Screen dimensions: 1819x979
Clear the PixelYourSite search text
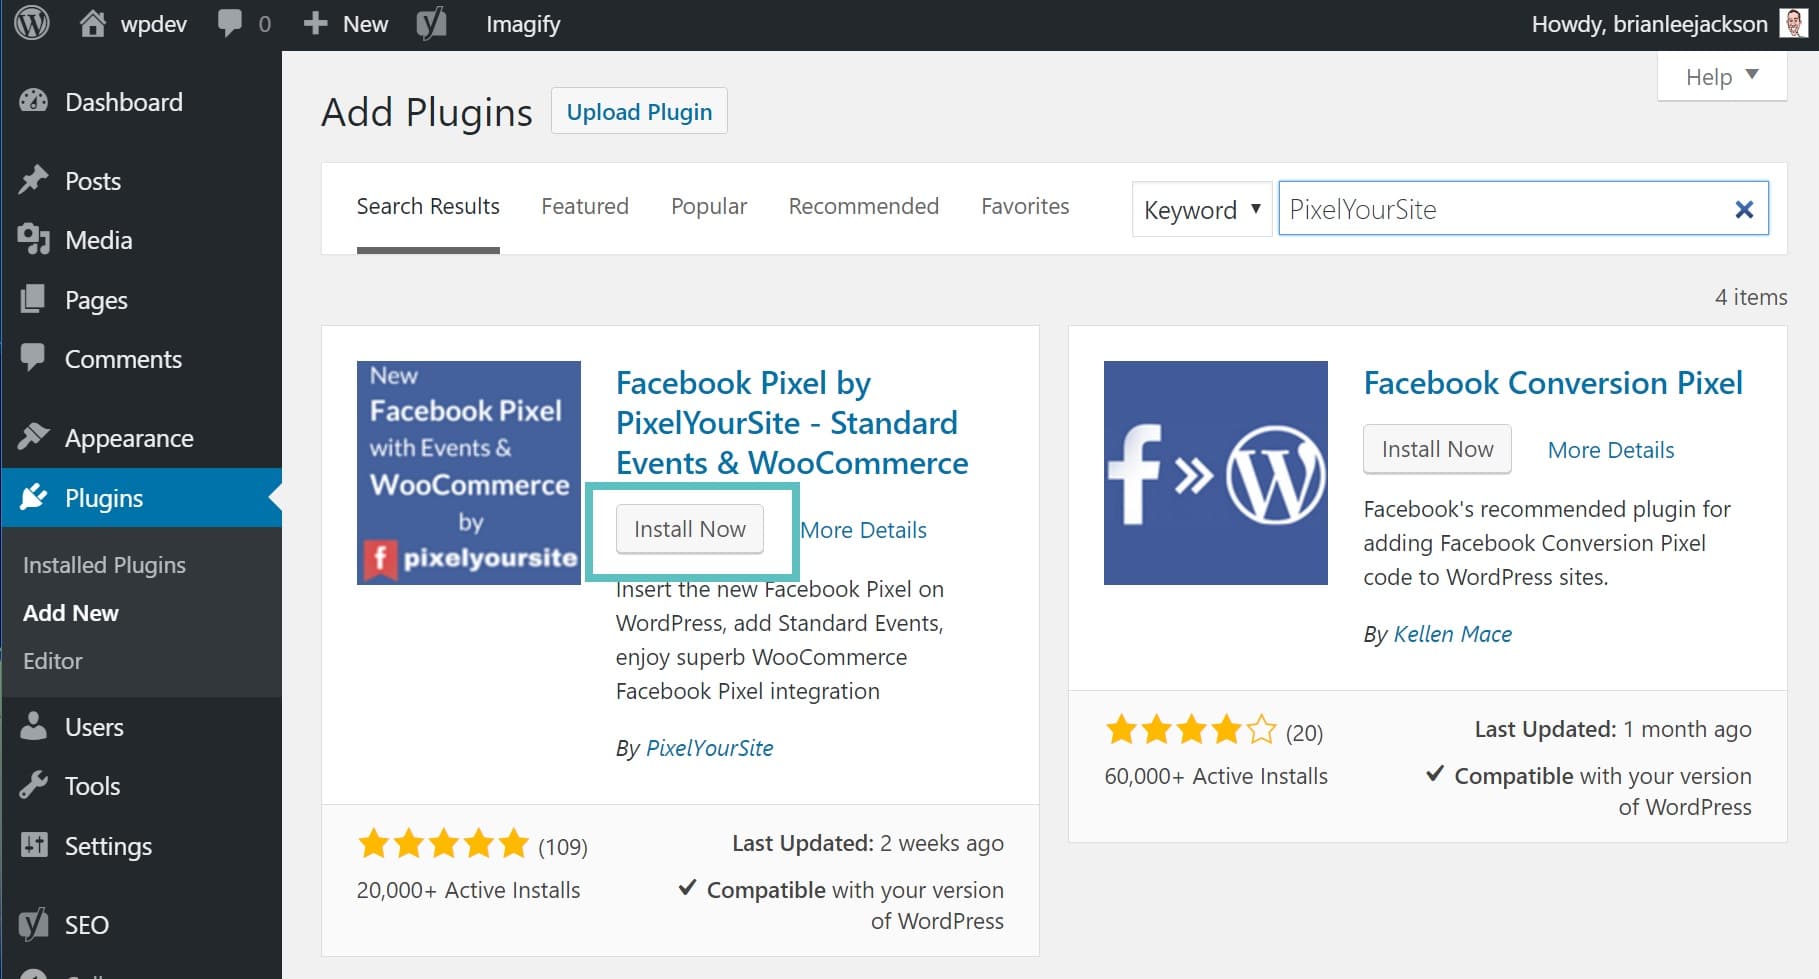(x=1744, y=209)
